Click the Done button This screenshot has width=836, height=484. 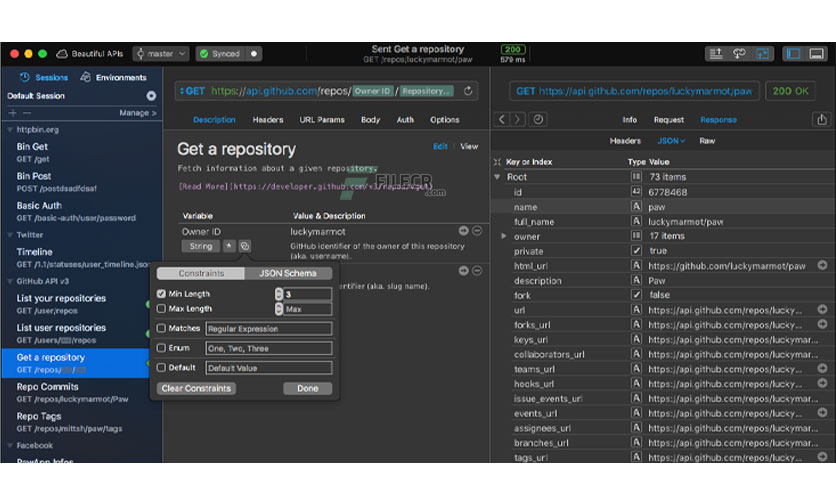pyautogui.click(x=308, y=389)
